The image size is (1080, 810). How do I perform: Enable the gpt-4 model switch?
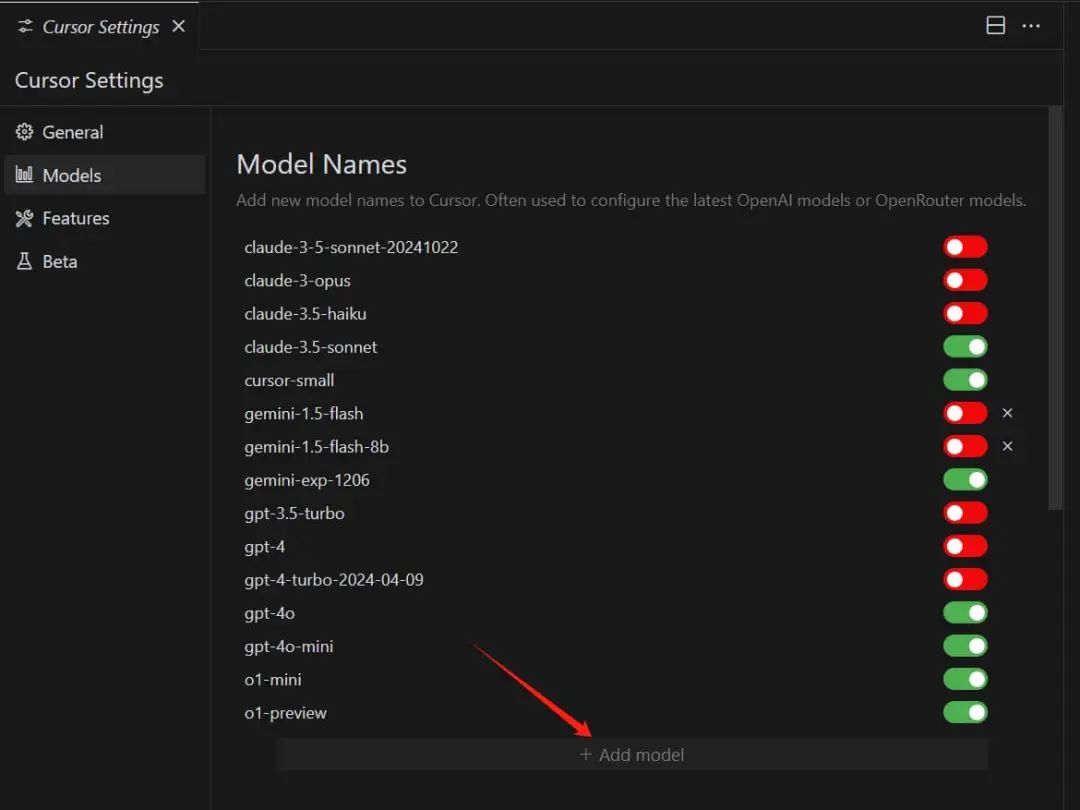[965, 546]
